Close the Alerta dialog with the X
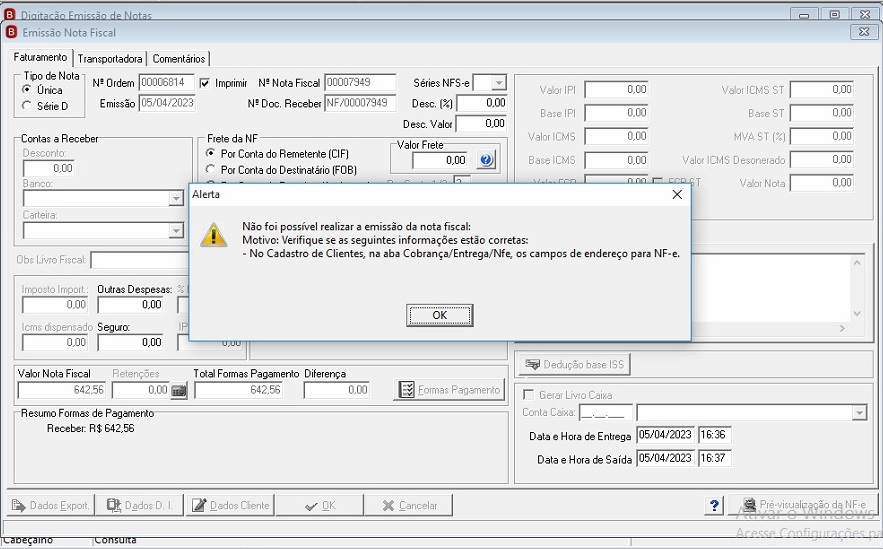 677,194
